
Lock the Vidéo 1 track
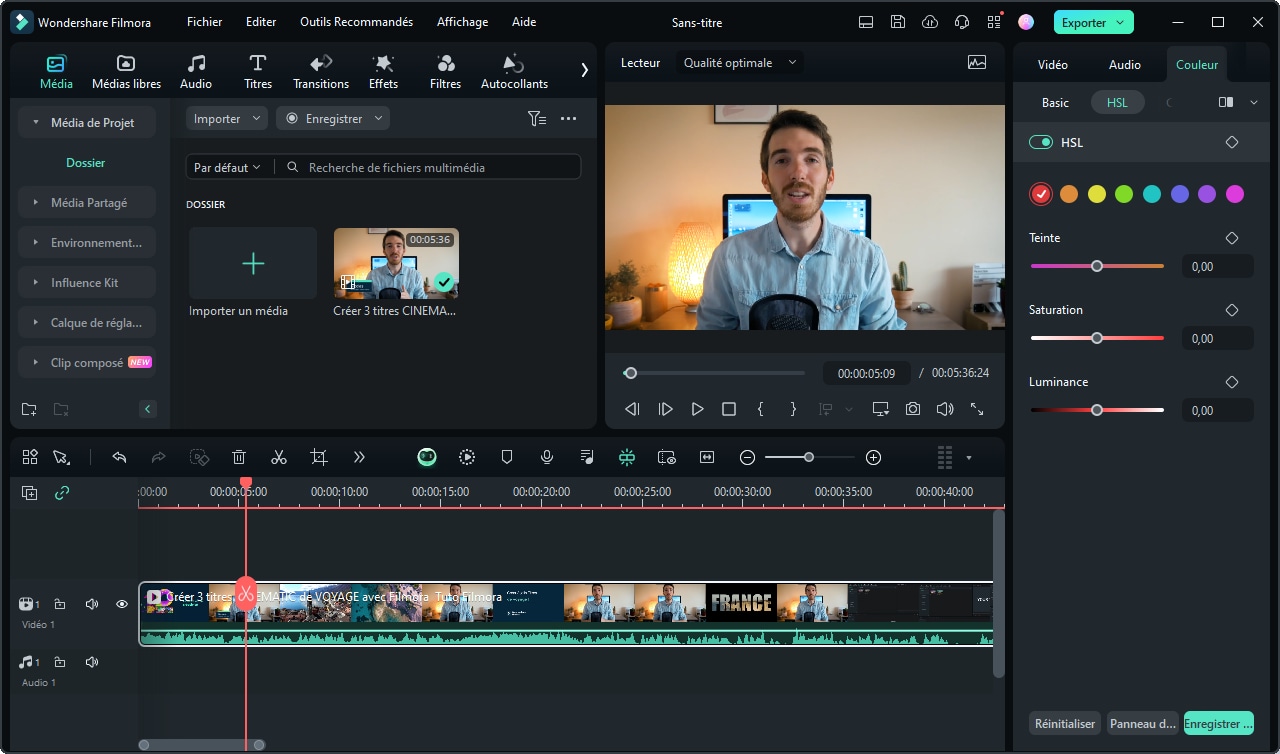[x=60, y=604]
